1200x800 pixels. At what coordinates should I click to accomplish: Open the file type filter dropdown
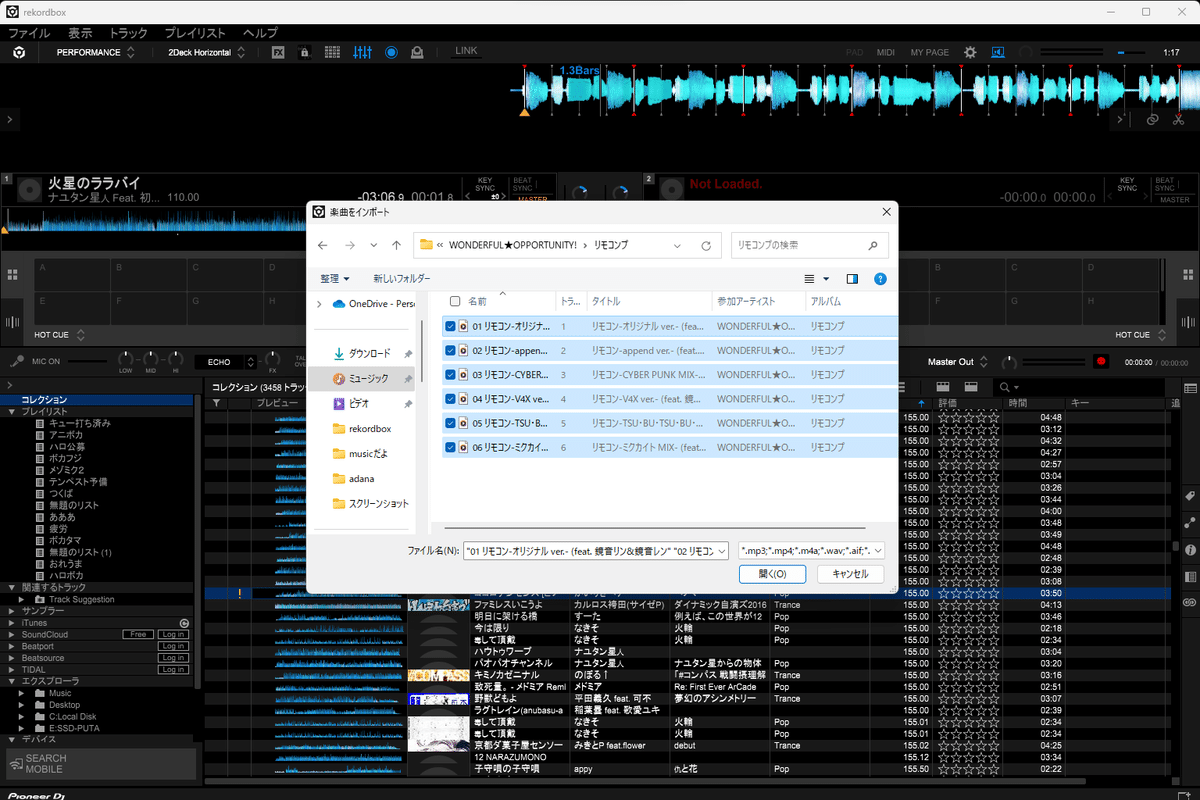pos(811,550)
